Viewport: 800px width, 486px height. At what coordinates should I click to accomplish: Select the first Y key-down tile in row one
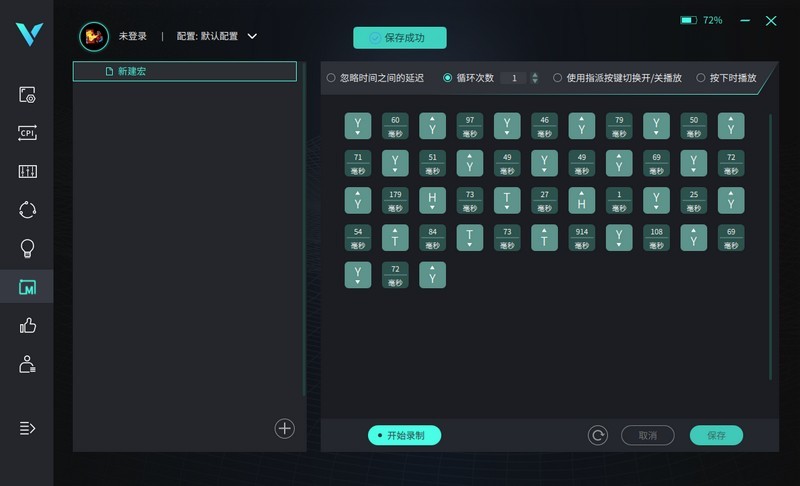358,126
